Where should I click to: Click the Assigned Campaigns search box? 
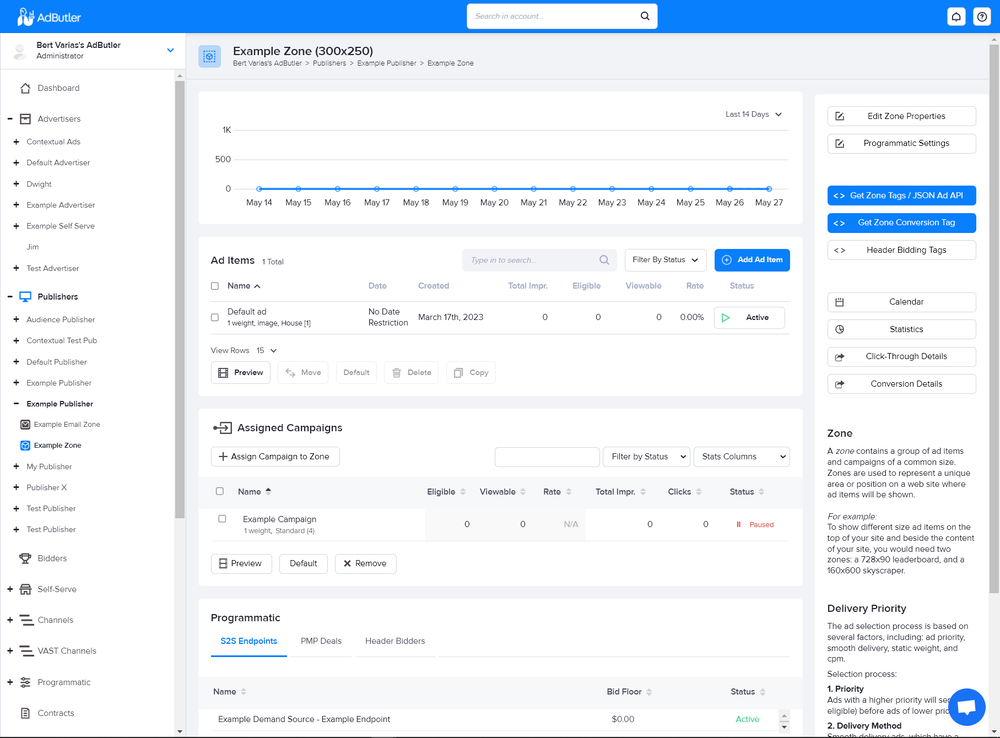[x=547, y=457]
